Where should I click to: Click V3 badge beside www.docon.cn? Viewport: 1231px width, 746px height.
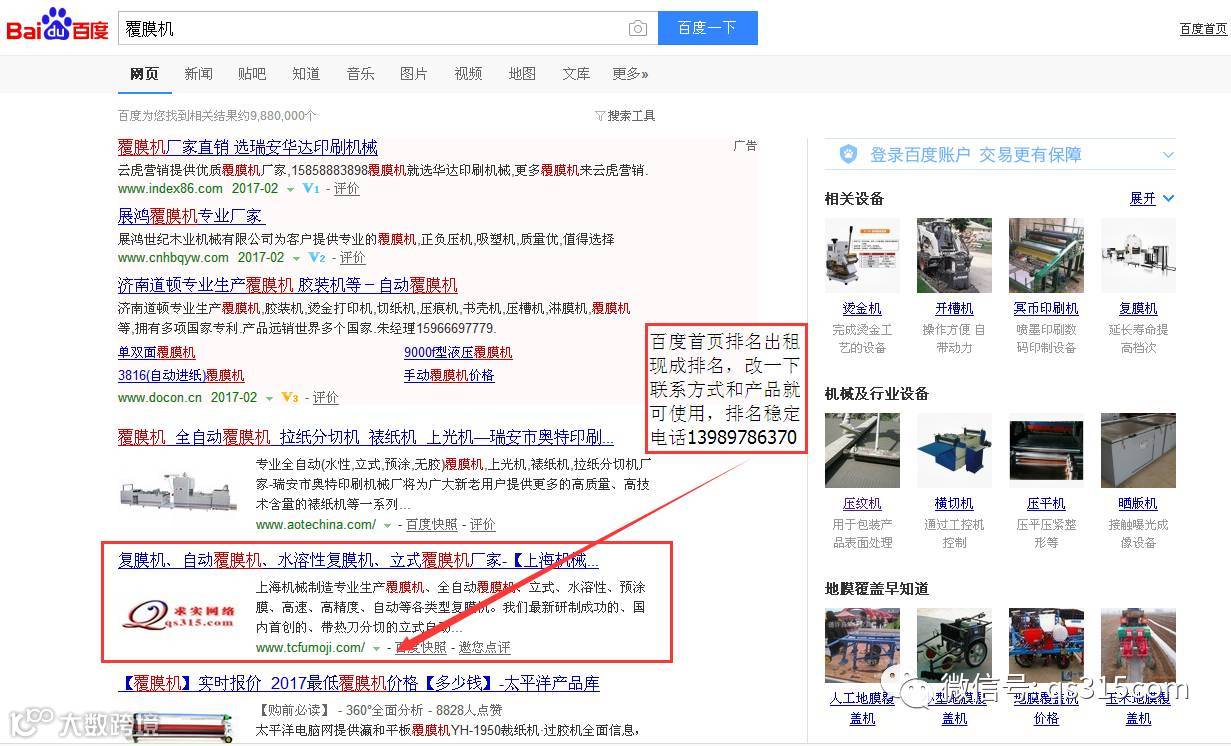(x=290, y=397)
